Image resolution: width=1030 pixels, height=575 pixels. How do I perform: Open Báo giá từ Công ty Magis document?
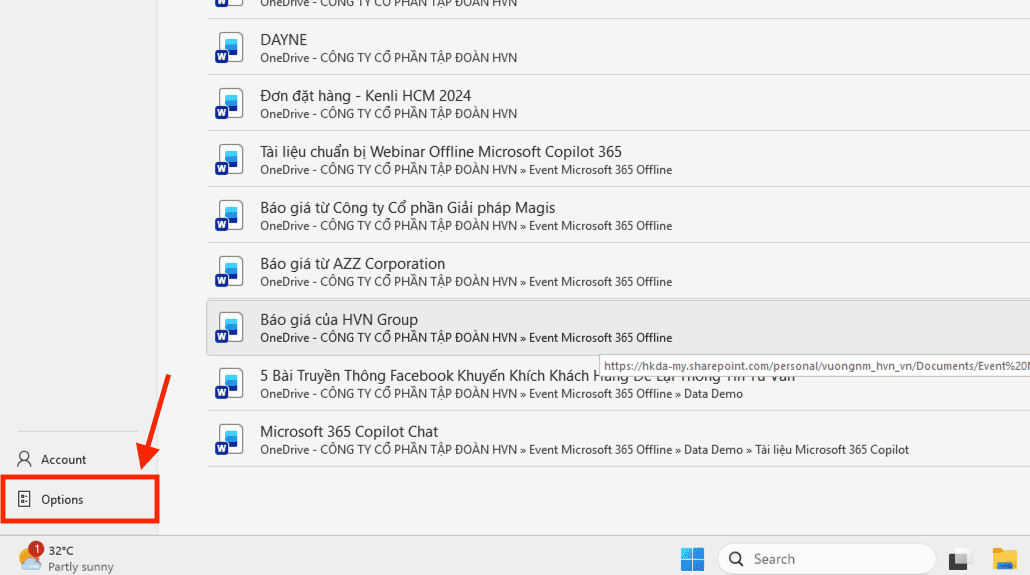[x=618, y=216]
